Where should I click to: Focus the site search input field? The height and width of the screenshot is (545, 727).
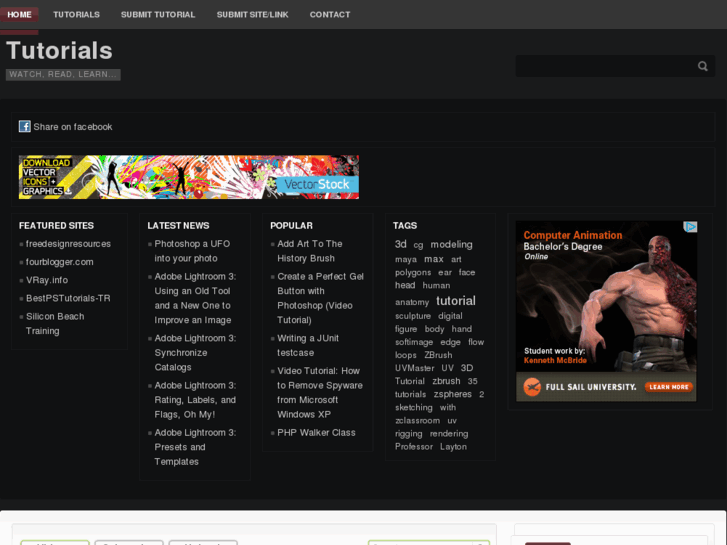click(605, 66)
